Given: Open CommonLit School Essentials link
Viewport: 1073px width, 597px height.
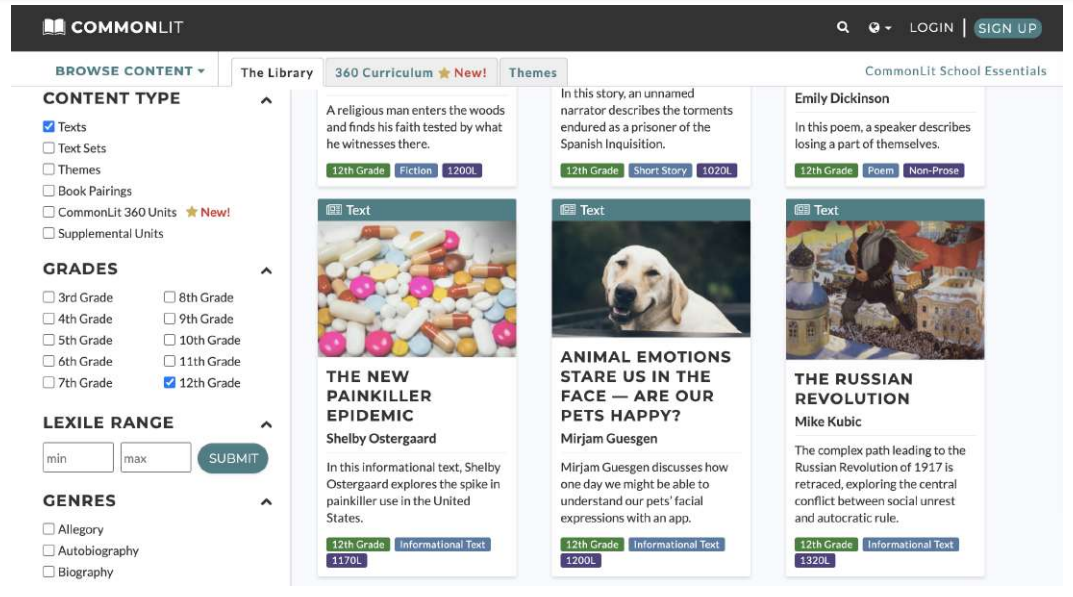Looking at the screenshot, I should (x=955, y=71).
